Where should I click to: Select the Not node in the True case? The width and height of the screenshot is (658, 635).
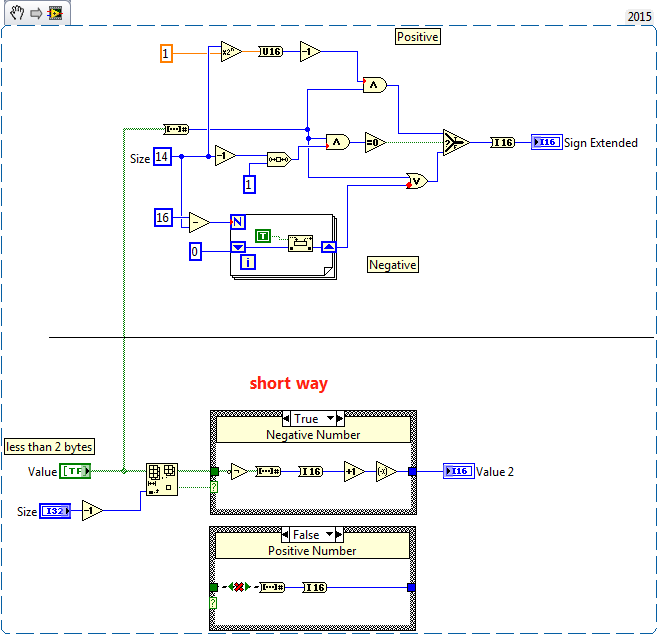coord(239,472)
